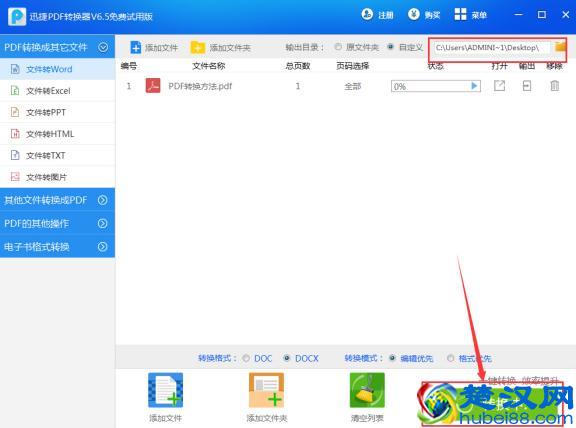Viewport: 576px width, 428px height.
Task: Close the 迅捷PDF转换器 window
Action: [x=566, y=15]
